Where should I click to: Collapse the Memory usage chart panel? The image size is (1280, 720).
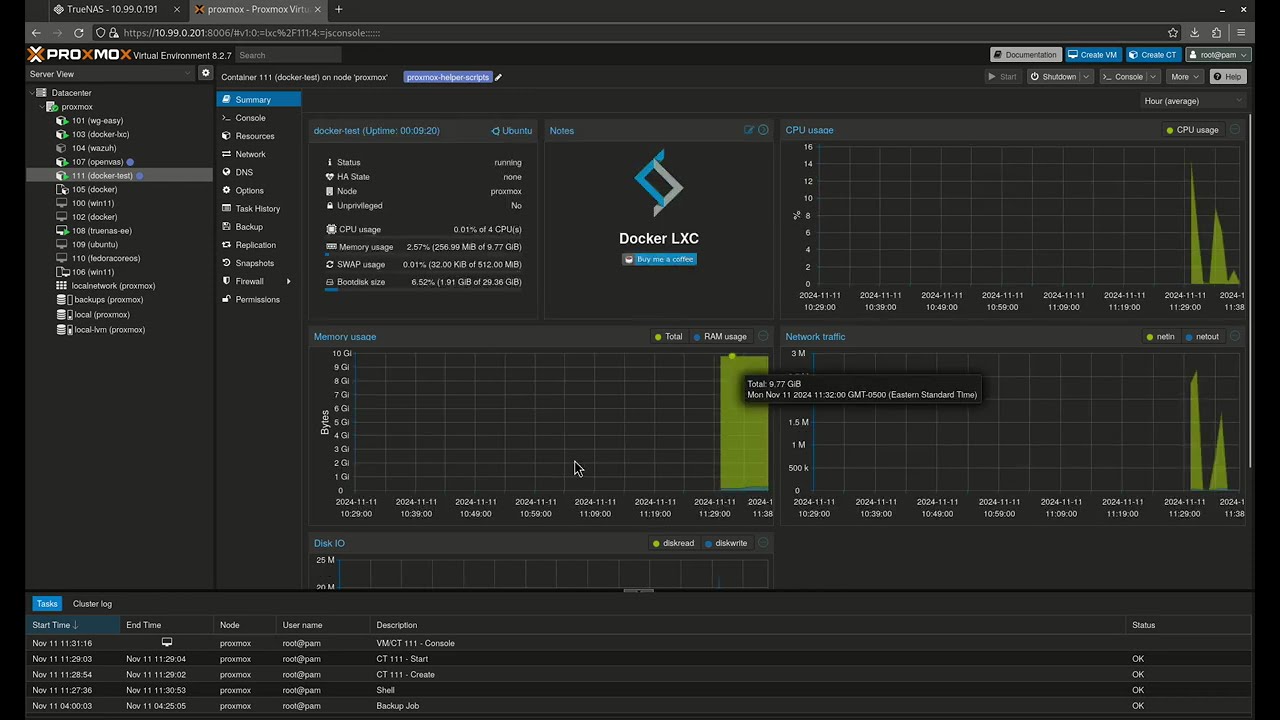(763, 336)
